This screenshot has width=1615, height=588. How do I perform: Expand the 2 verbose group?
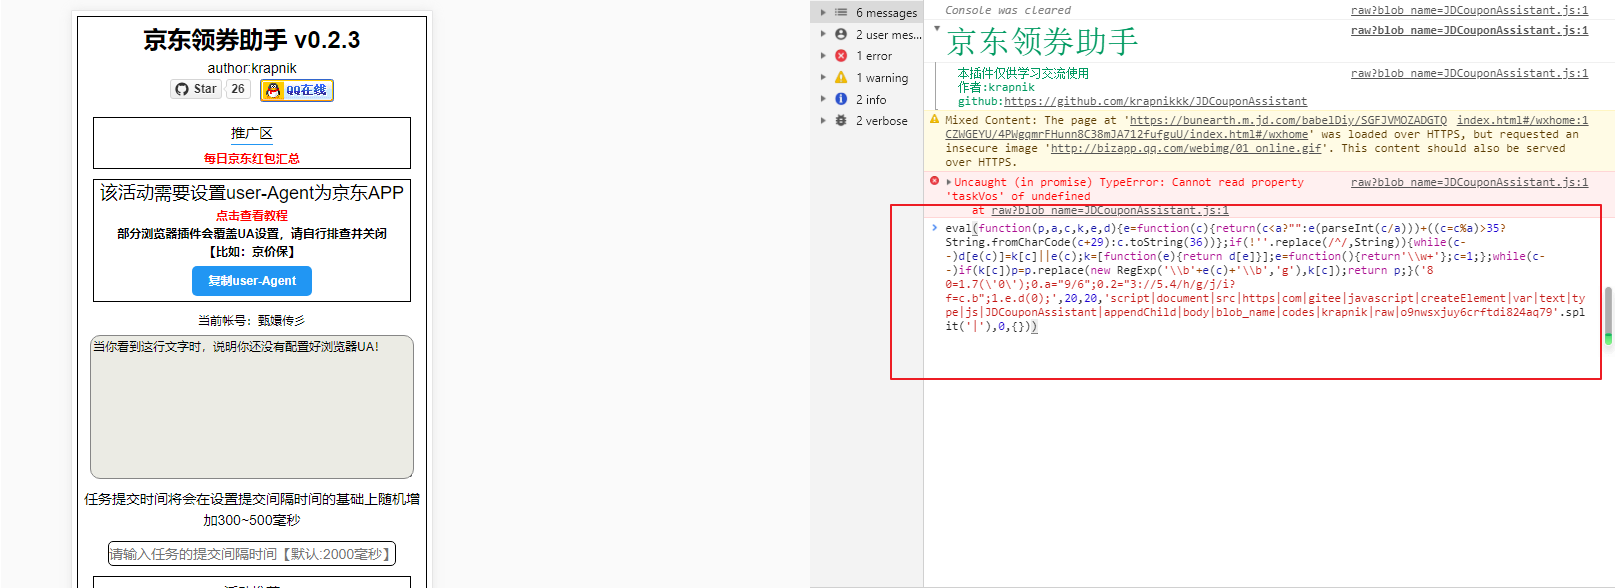(824, 120)
